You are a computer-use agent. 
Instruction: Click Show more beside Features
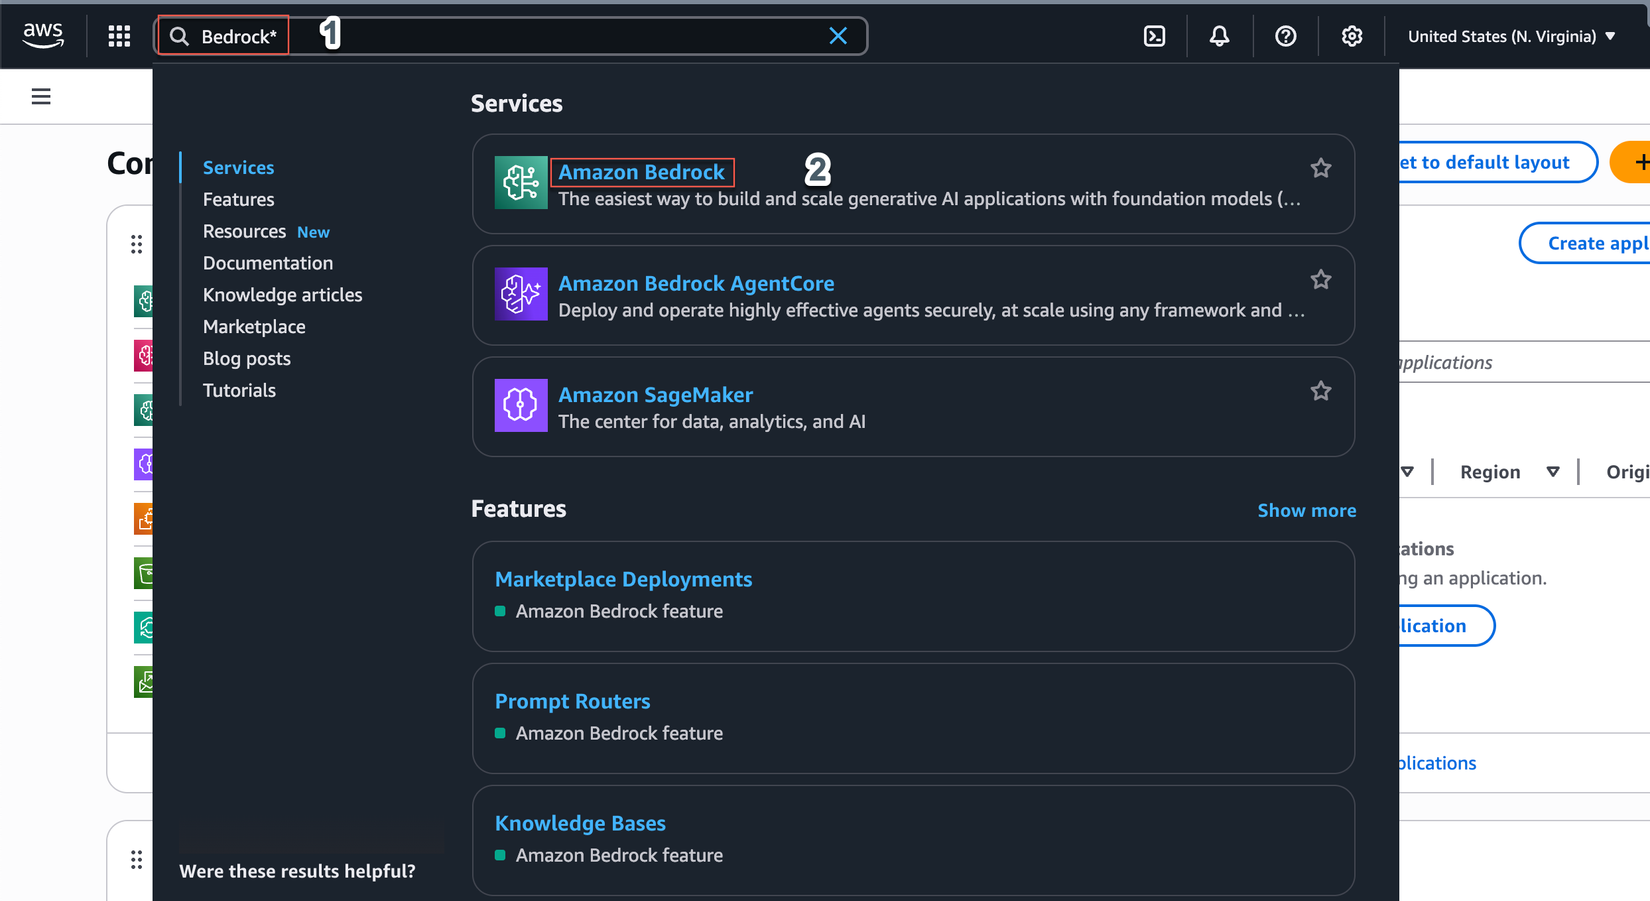1306,510
